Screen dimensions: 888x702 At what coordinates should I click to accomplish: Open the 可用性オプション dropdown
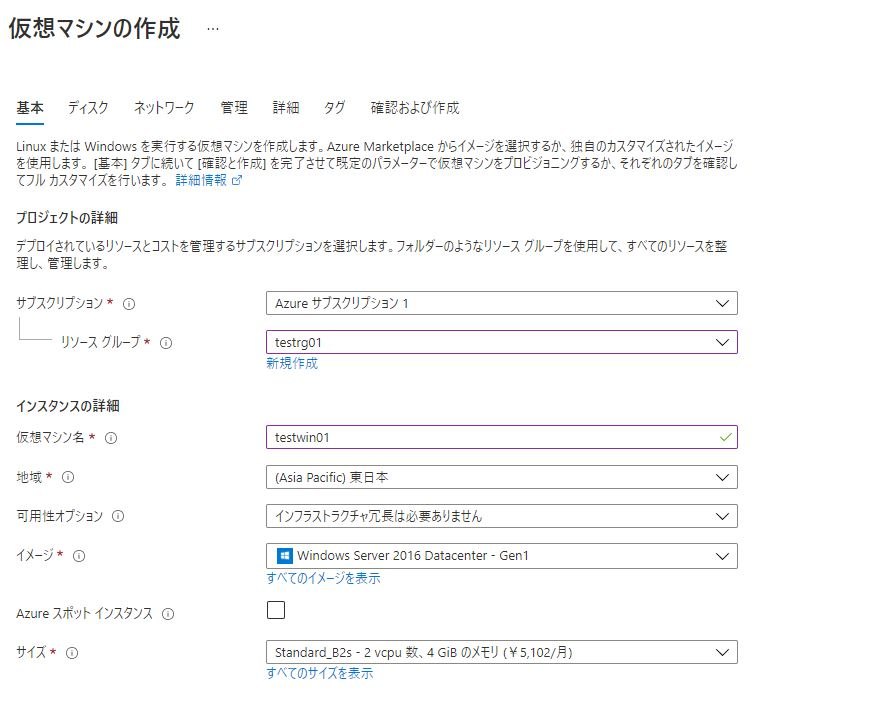(x=502, y=516)
